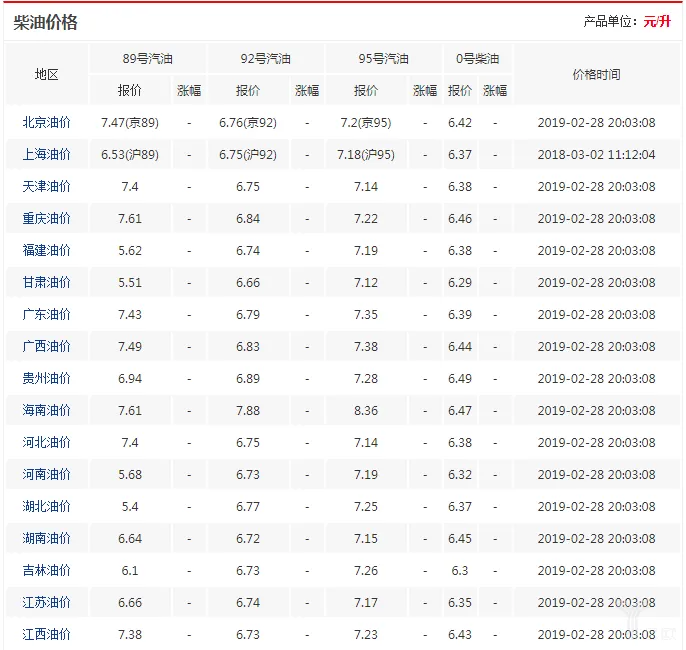
Task: Select Gansu's 6.29 diesel price
Action: (460, 282)
